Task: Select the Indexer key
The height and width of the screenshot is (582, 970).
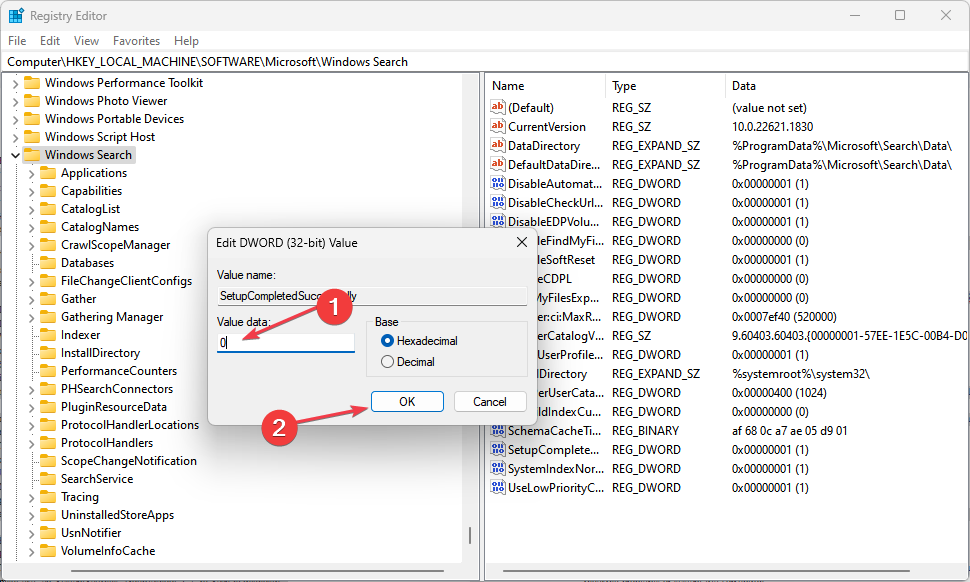Action: pos(80,335)
